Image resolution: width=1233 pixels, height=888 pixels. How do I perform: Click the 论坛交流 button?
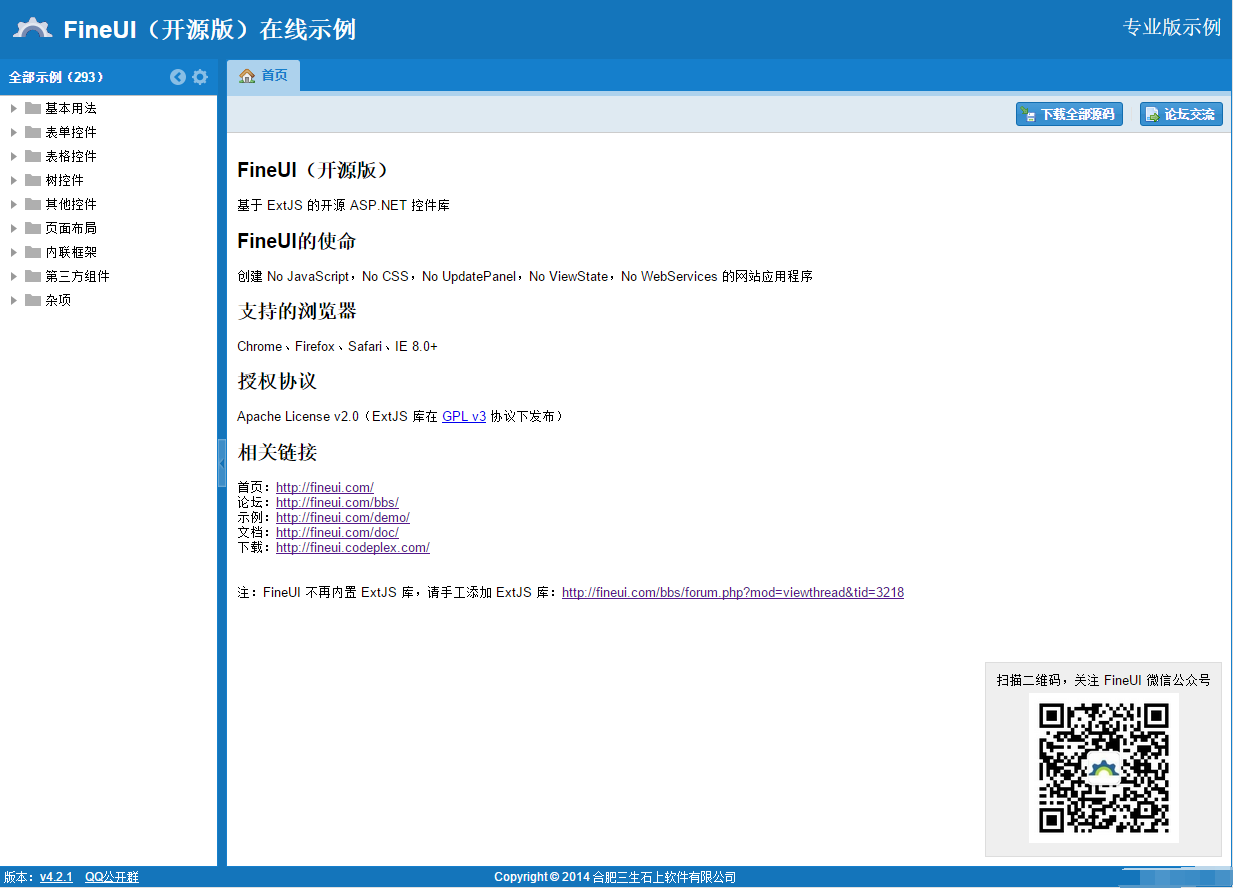pos(1181,114)
